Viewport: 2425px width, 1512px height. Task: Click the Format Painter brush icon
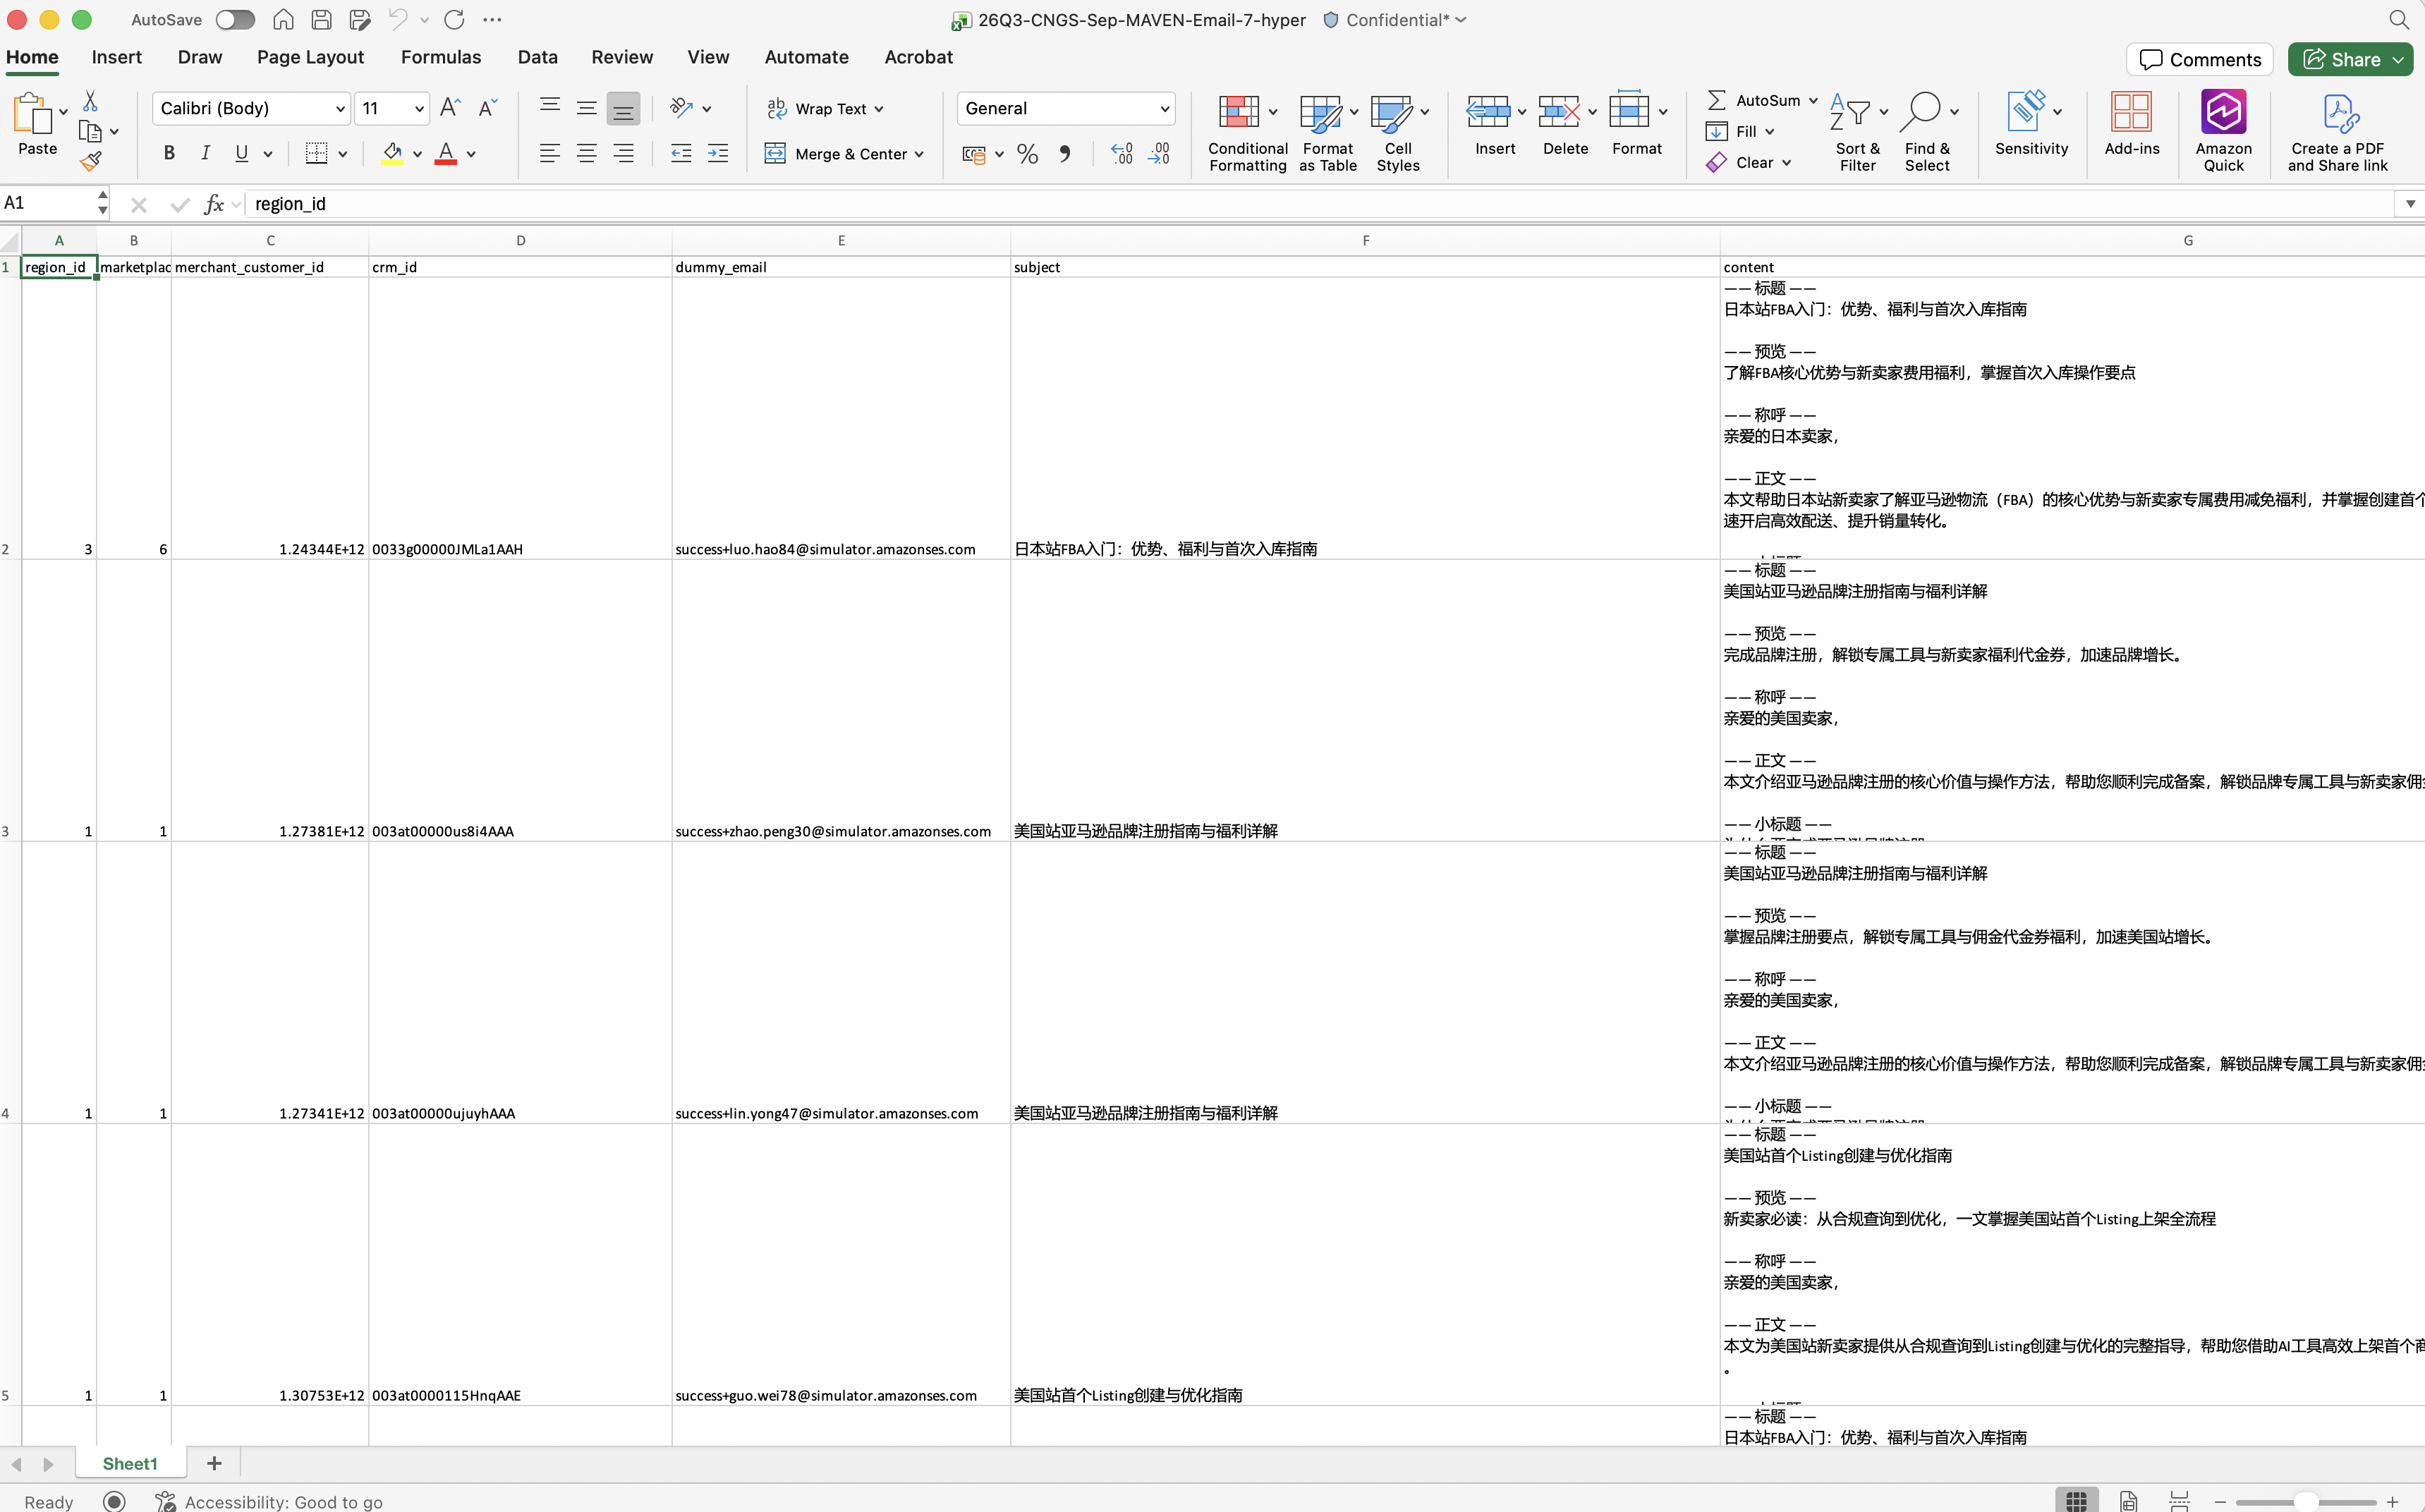(x=90, y=161)
